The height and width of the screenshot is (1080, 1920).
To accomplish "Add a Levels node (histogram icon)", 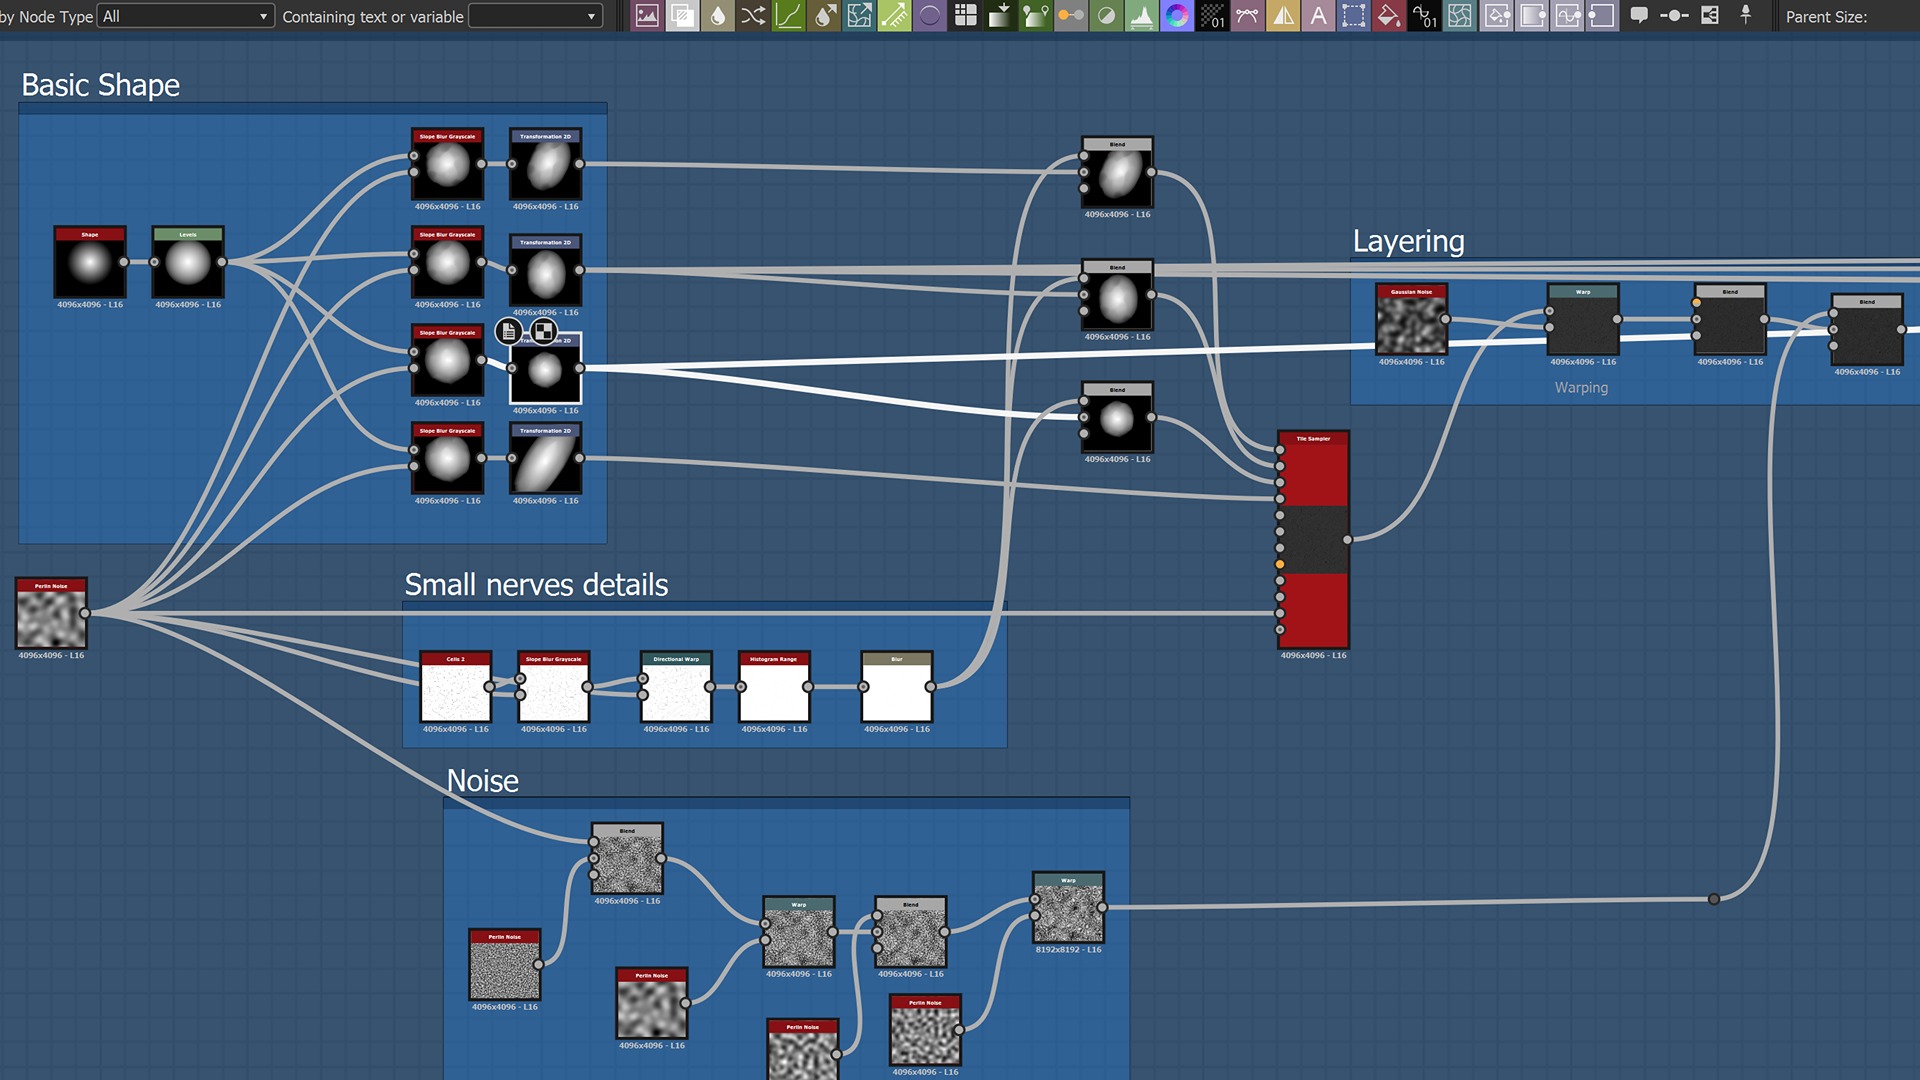I will point(1141,16).
